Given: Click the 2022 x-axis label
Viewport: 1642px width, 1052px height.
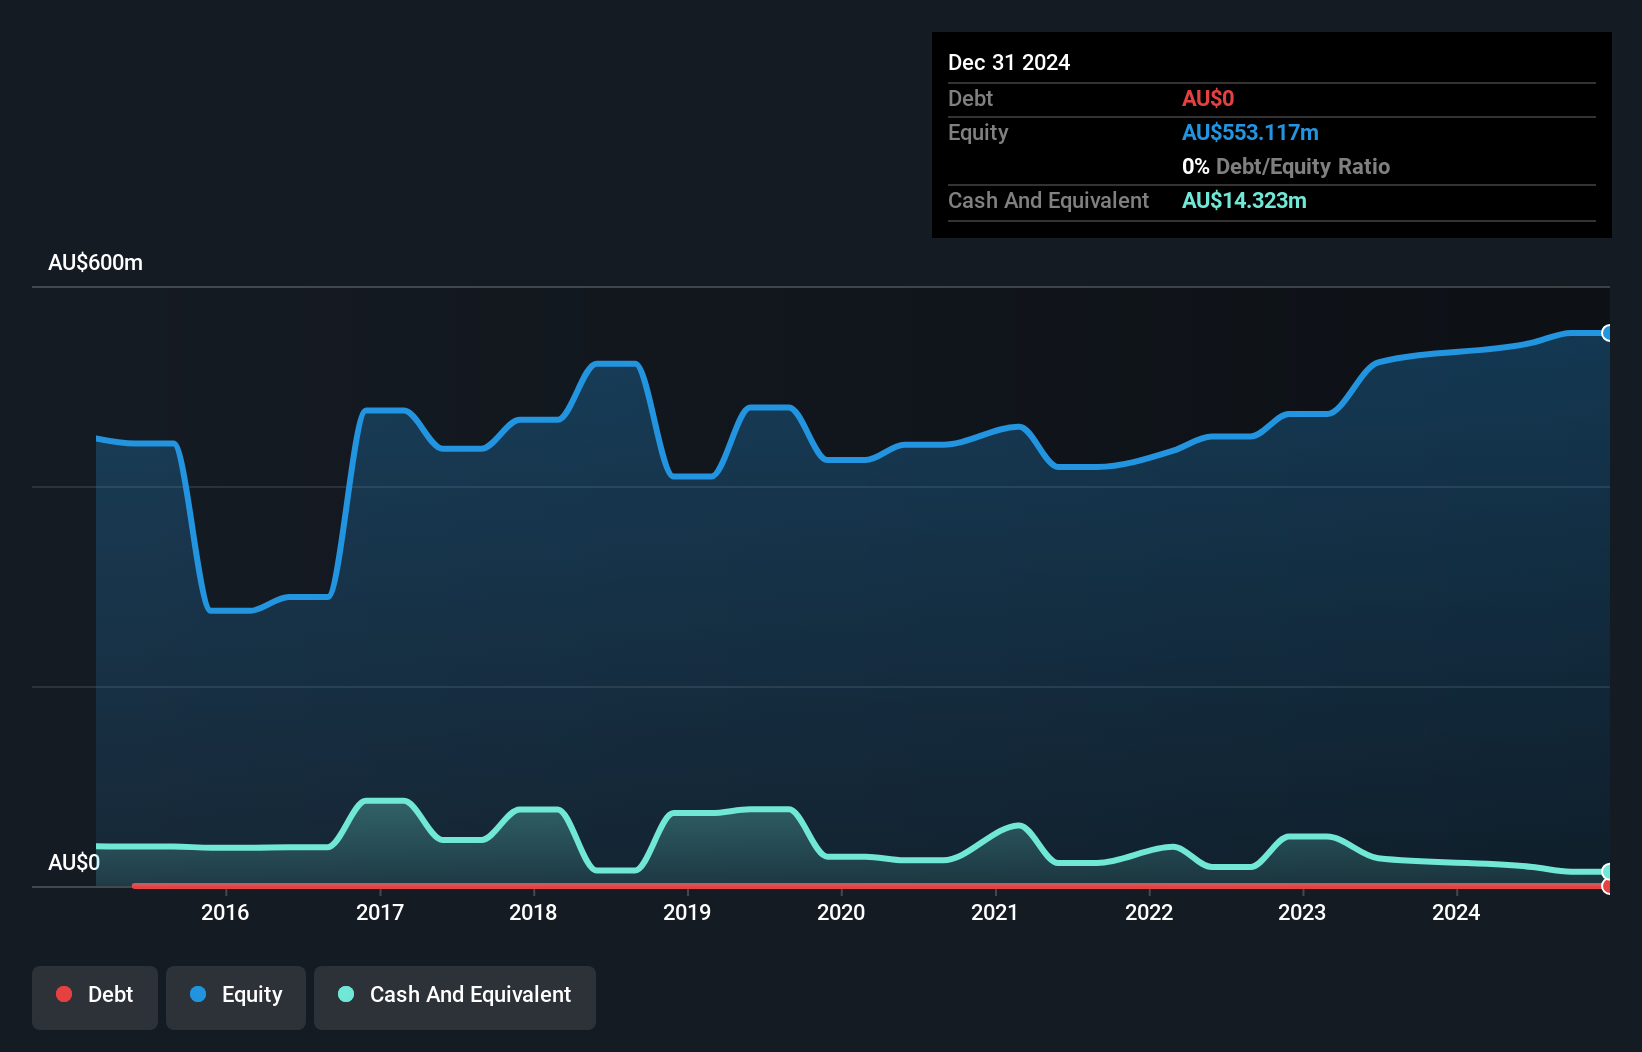Looking at the screenshot, I should [1149, 912].
